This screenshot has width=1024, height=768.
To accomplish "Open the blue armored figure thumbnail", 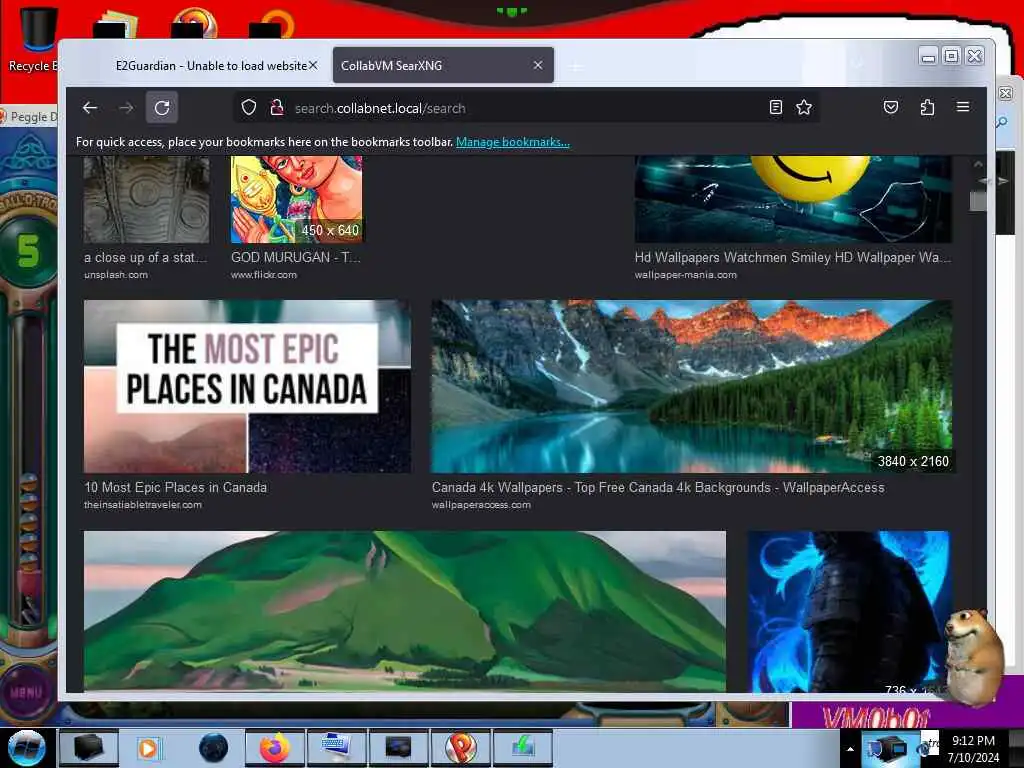I will point(849,611).
